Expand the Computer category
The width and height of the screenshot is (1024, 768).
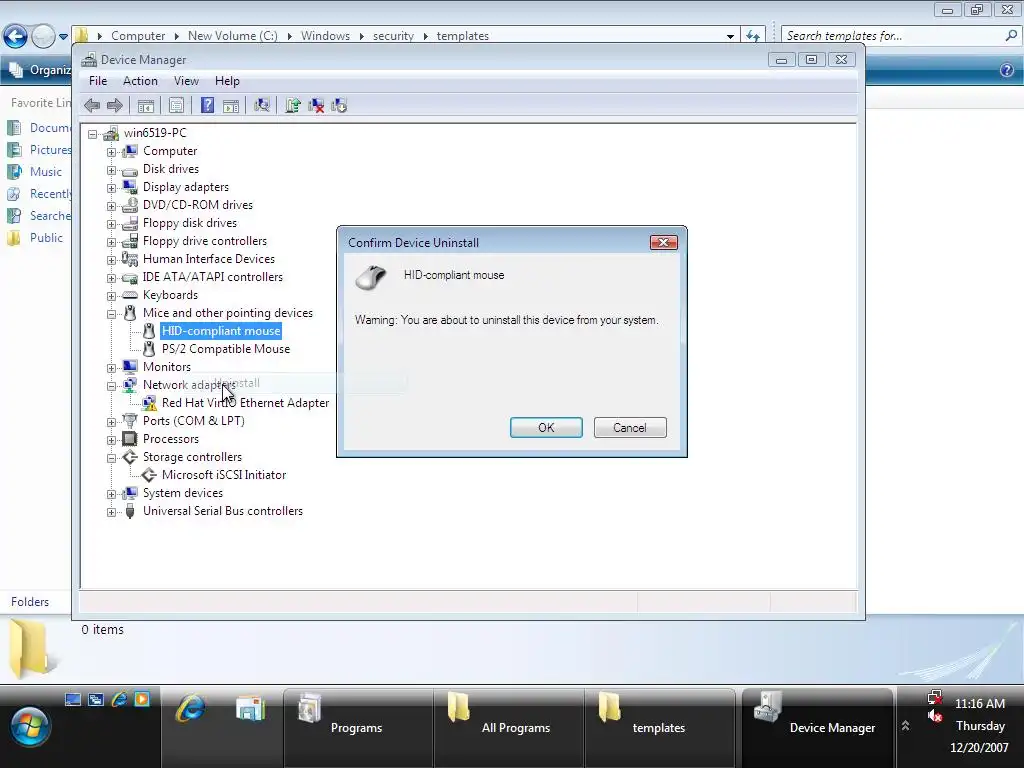112,152
